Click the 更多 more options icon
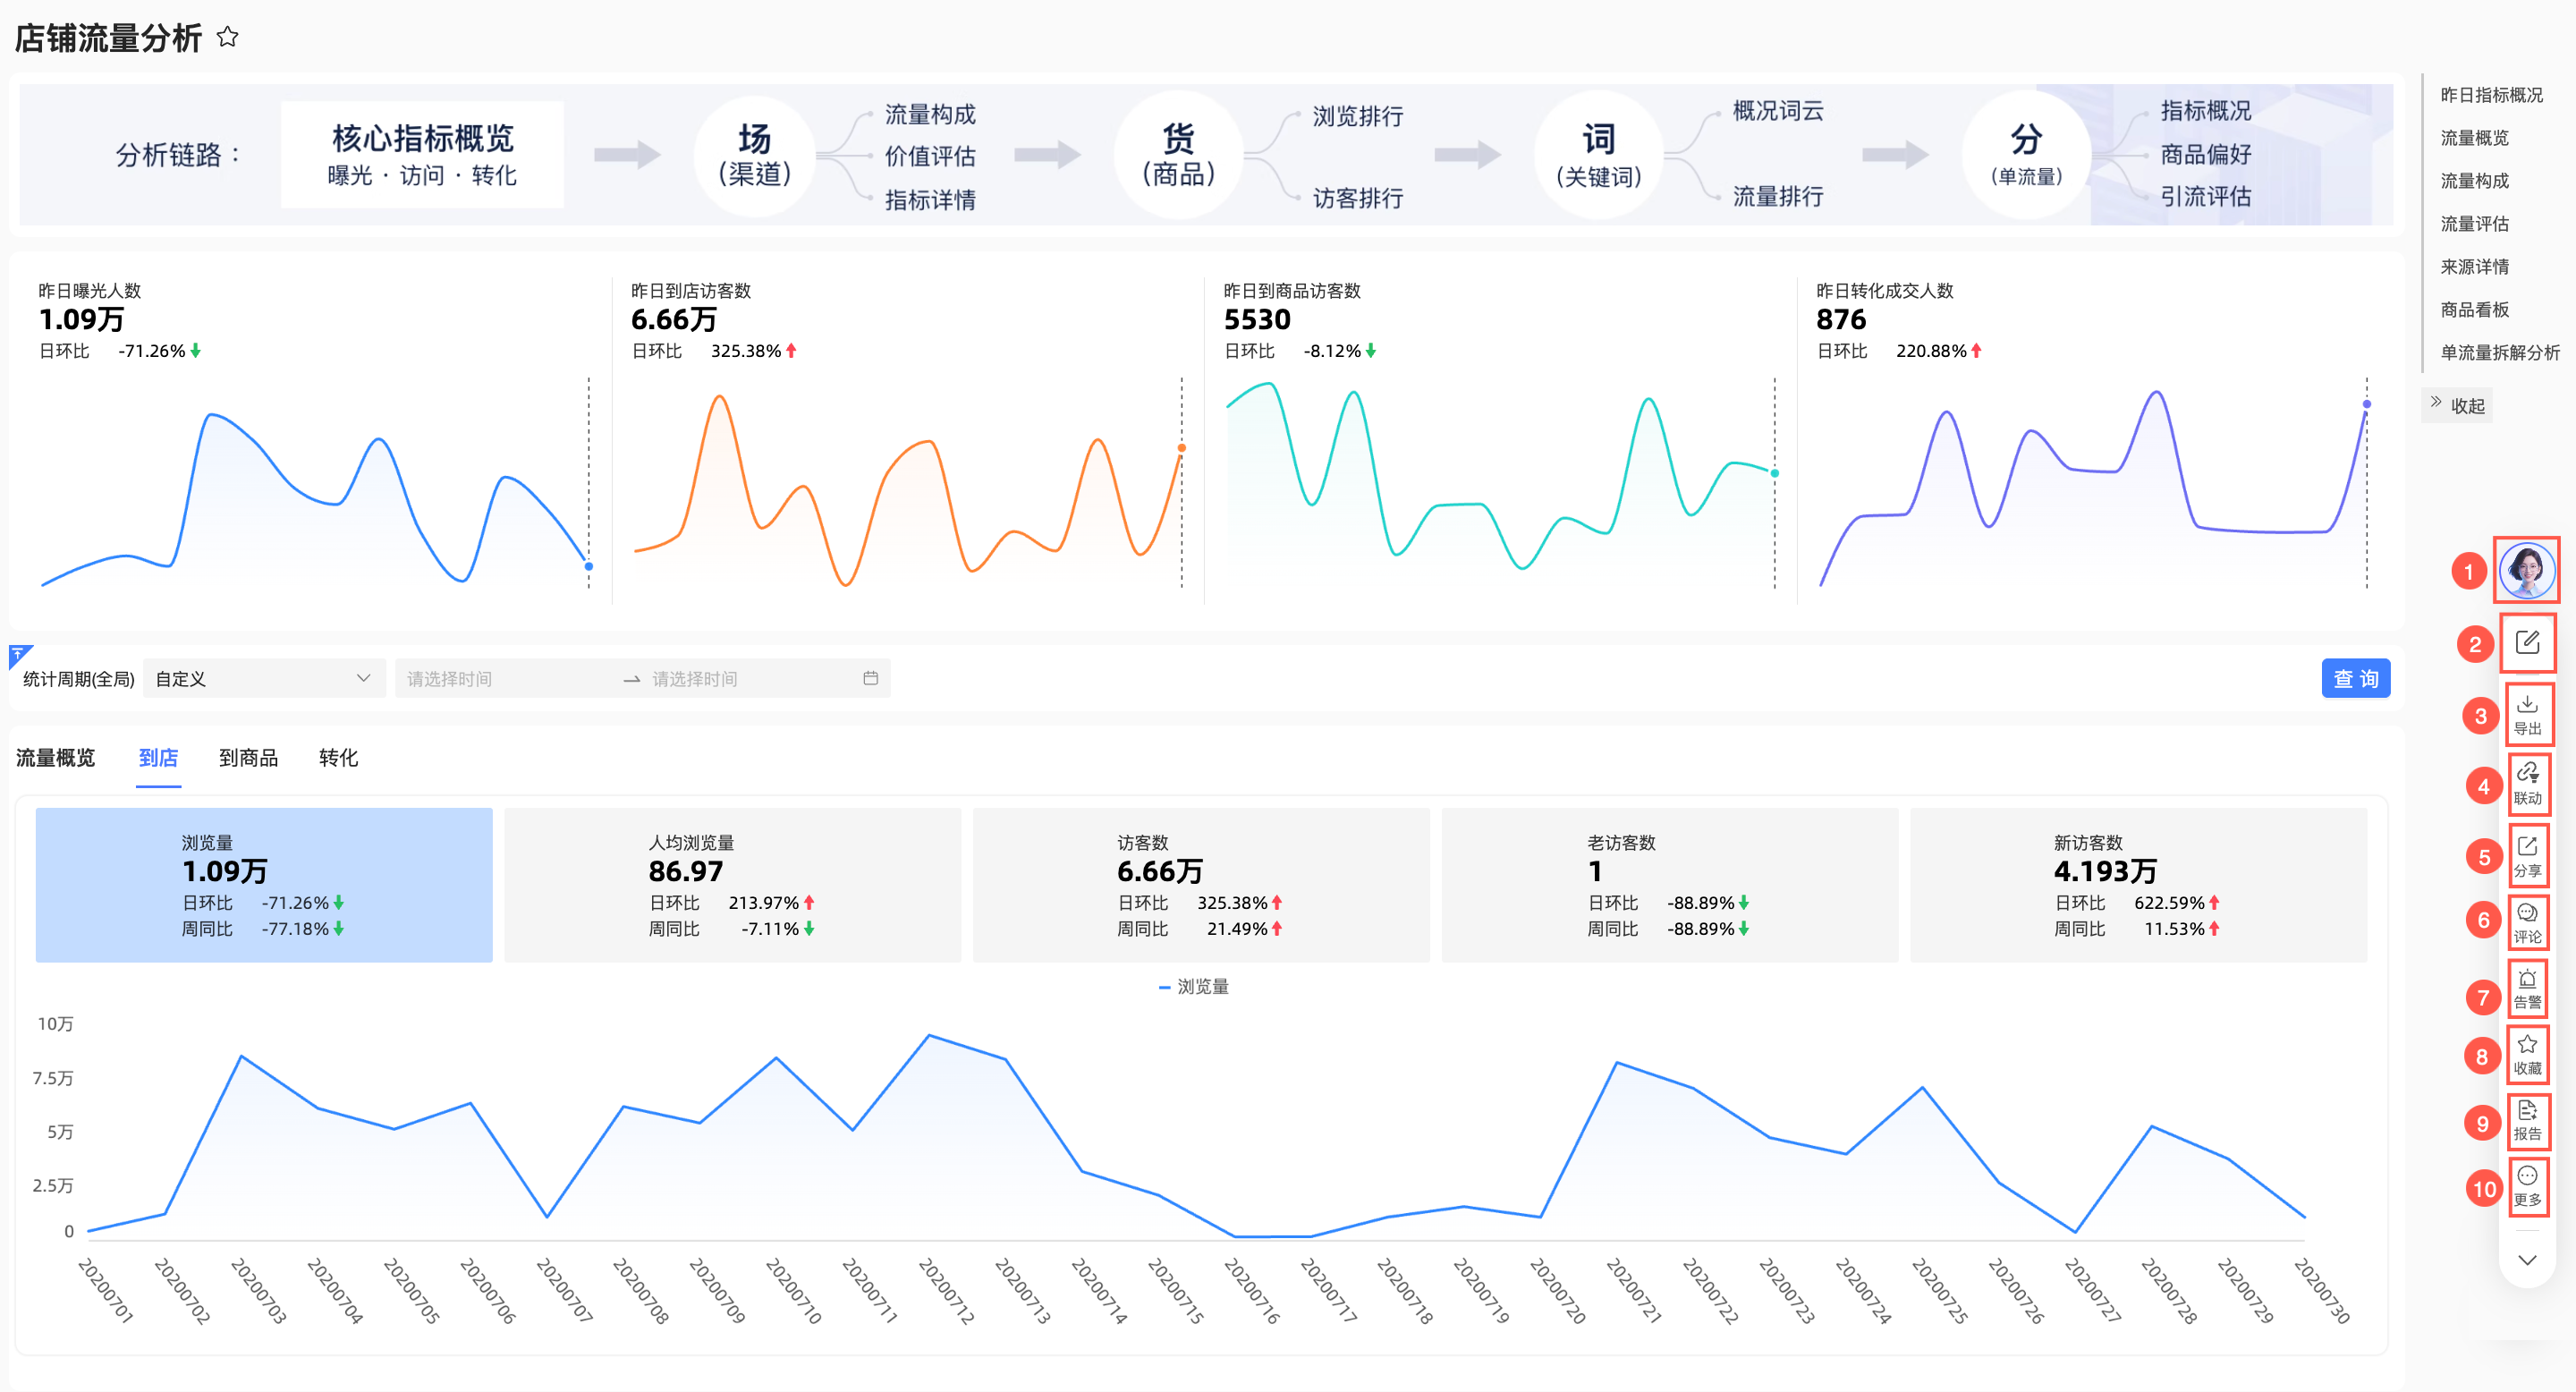 point(2527,1186)
